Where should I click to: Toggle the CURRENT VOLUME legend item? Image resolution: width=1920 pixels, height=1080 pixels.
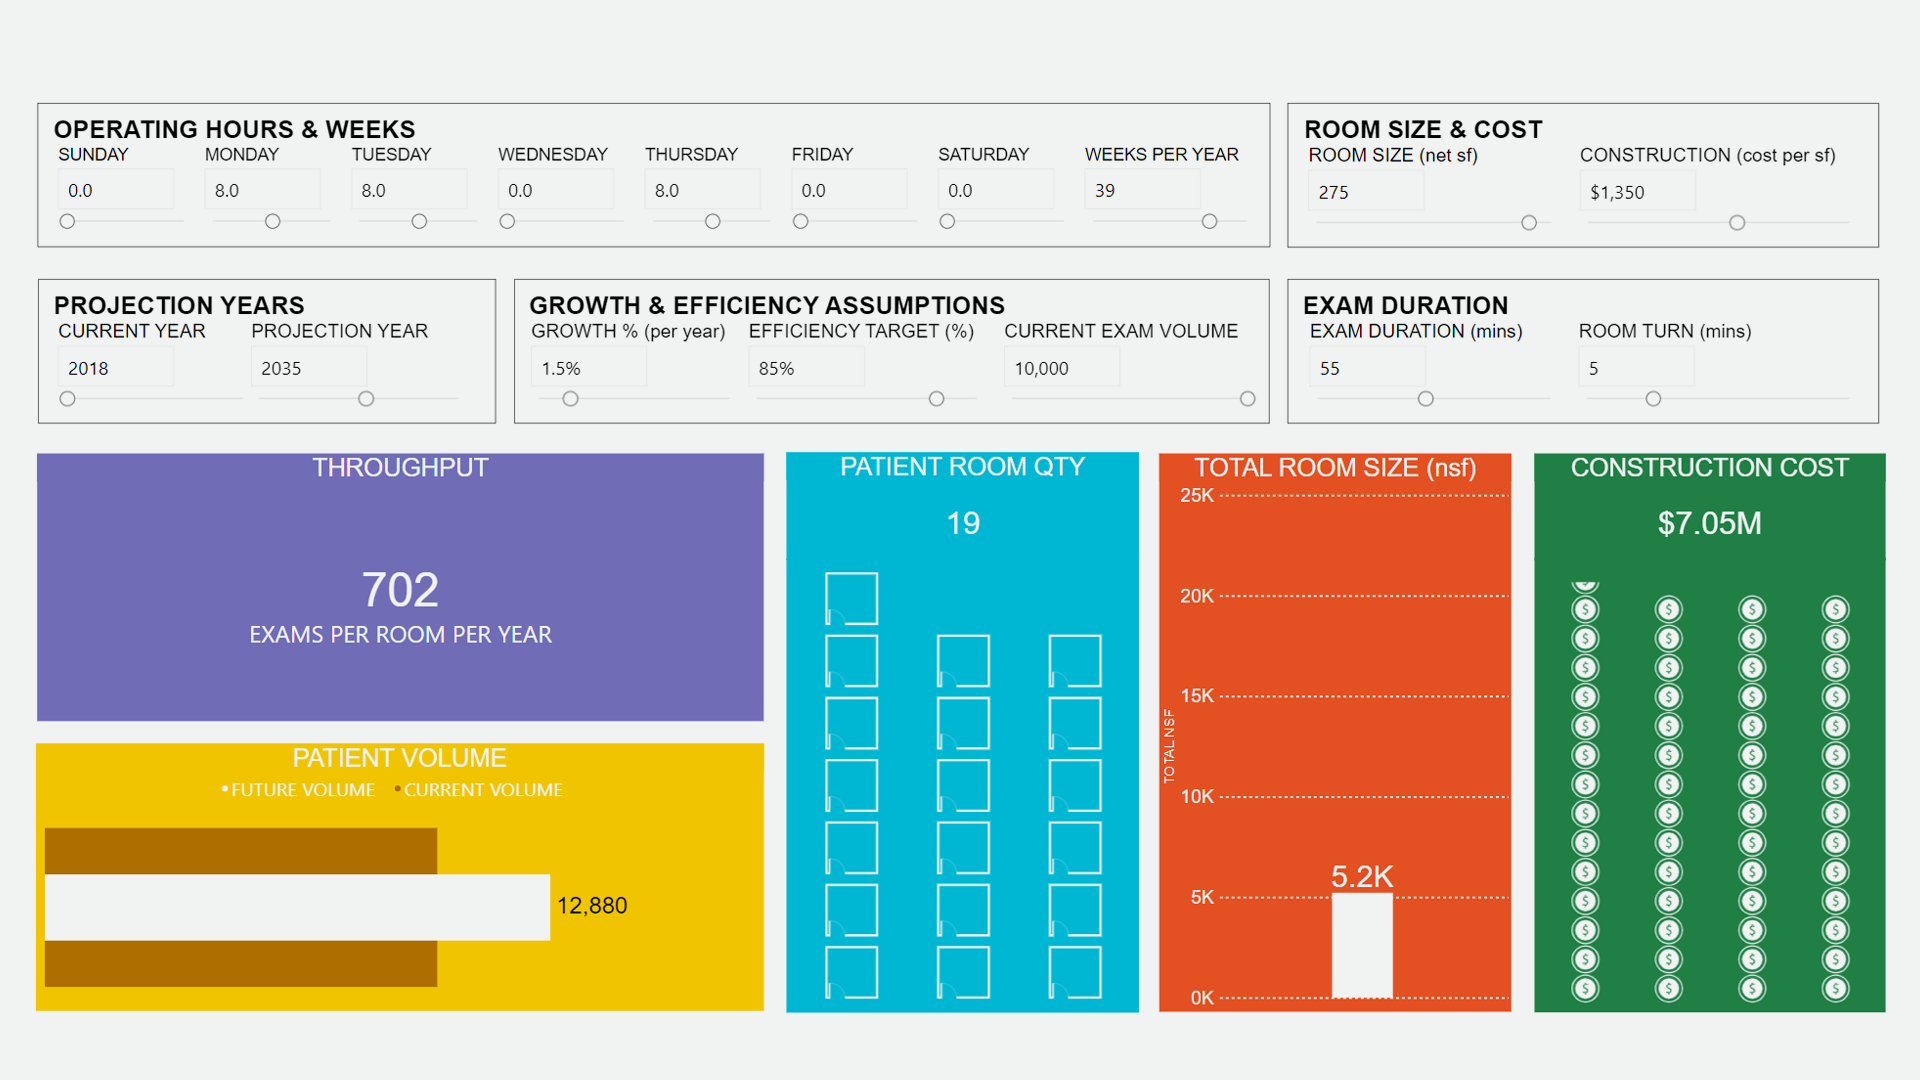pos(480,789)
